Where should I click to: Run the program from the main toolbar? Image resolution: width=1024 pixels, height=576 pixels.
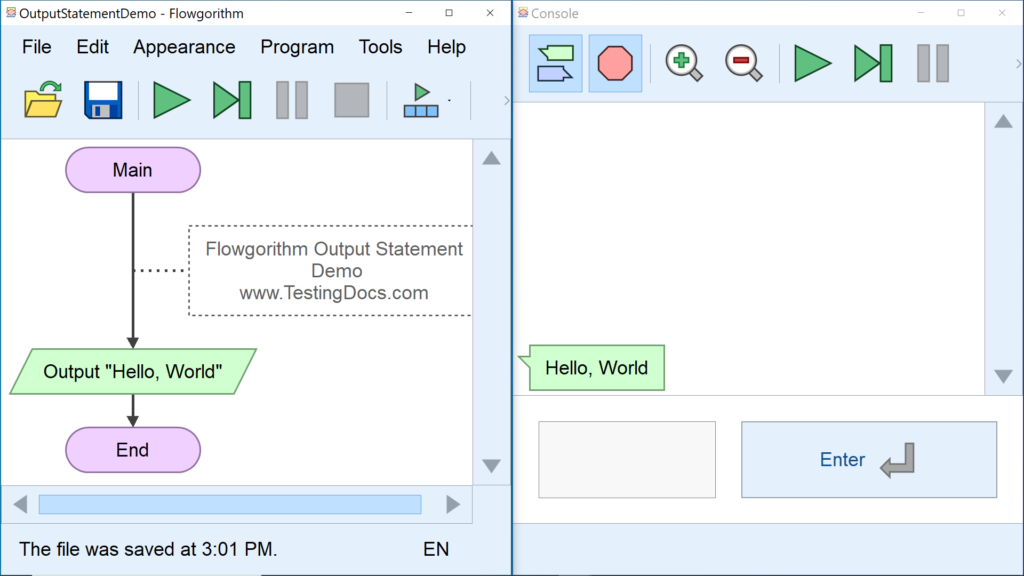pos(171,100)
